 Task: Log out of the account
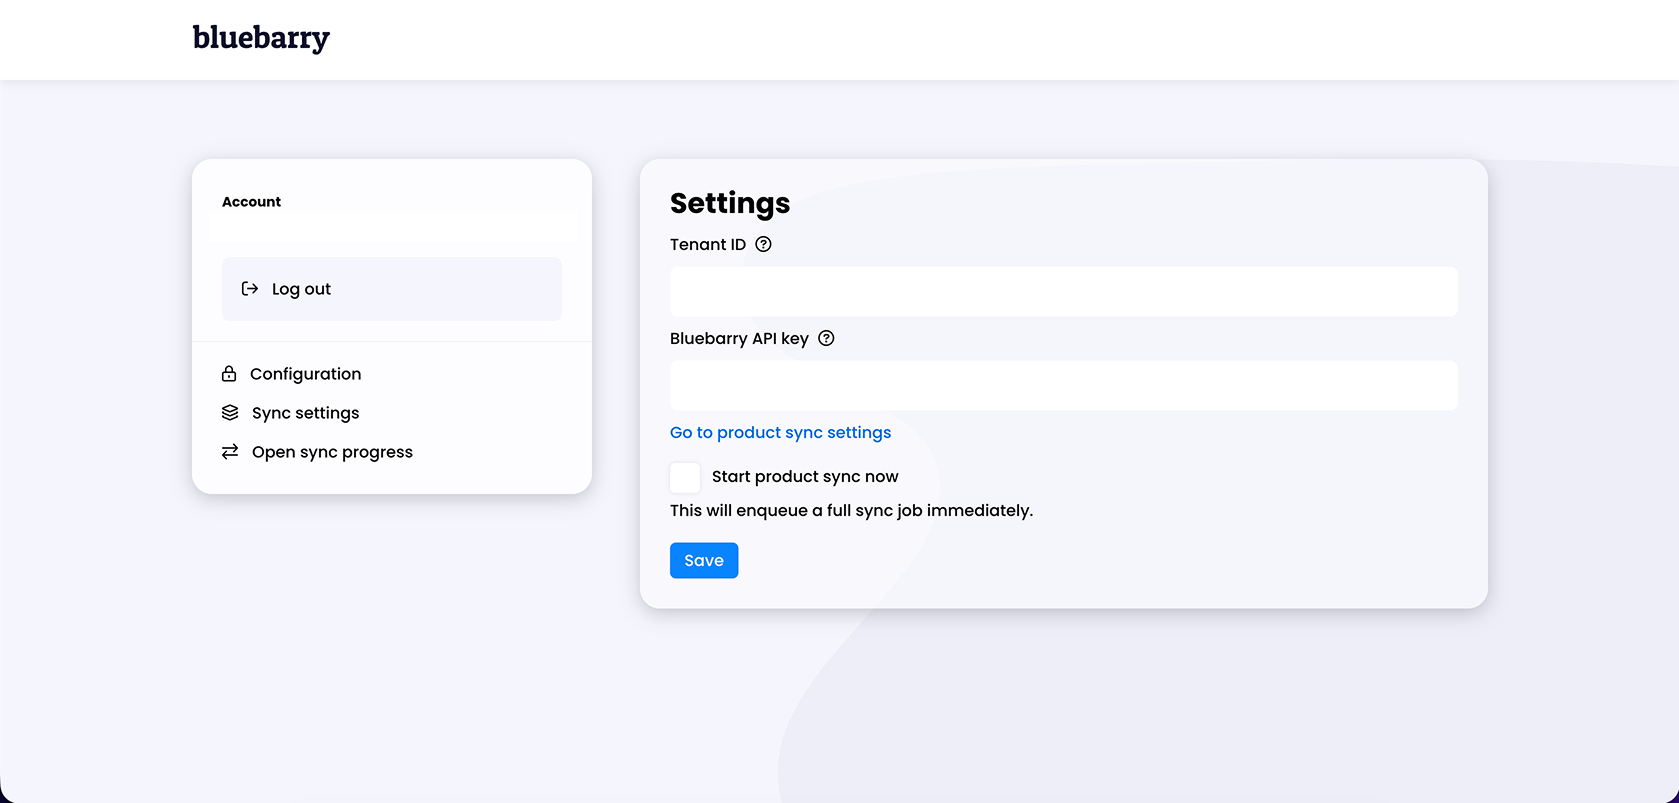point(392,289)
